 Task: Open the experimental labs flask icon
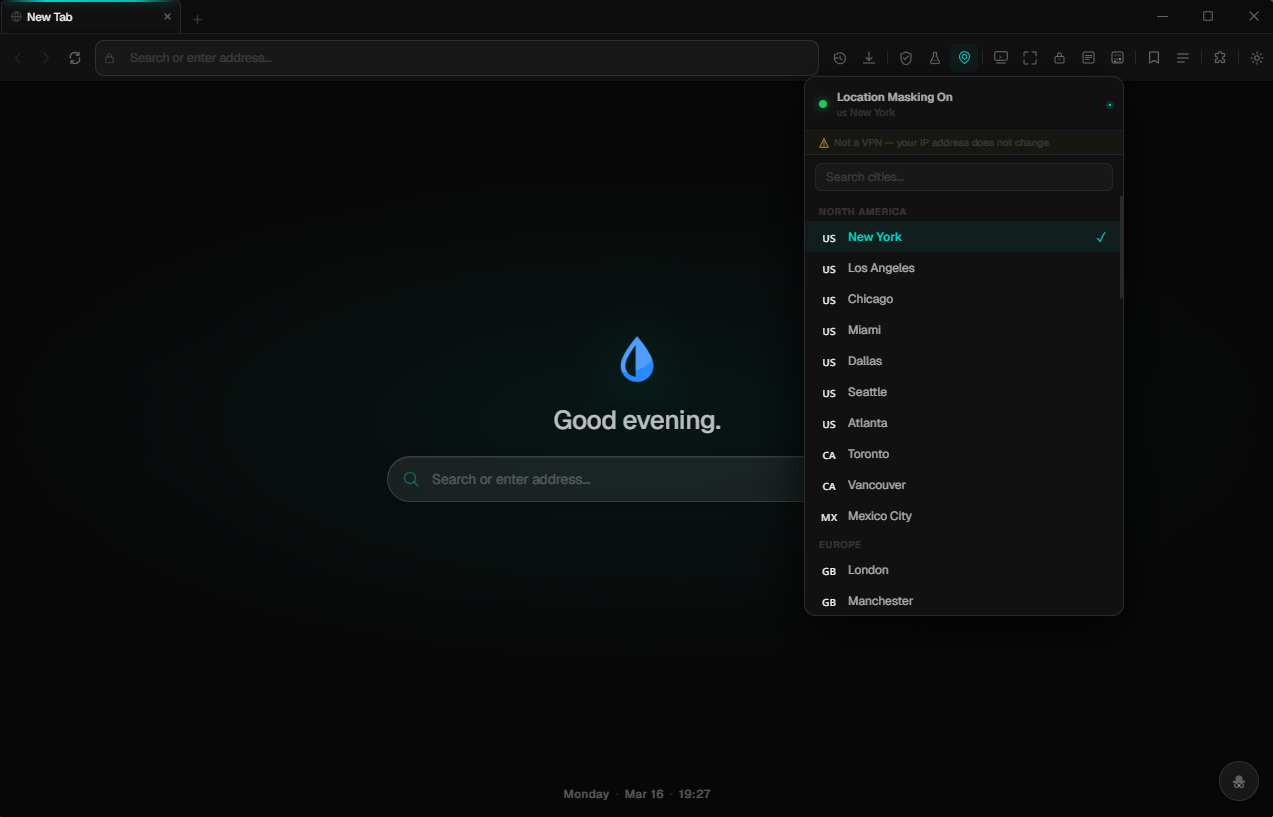coord(933,57)
